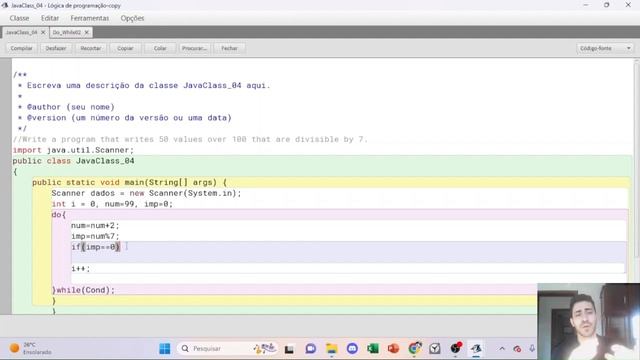Open Discord from the taskbar
The image size is (640, 360).
coord(352,349)
